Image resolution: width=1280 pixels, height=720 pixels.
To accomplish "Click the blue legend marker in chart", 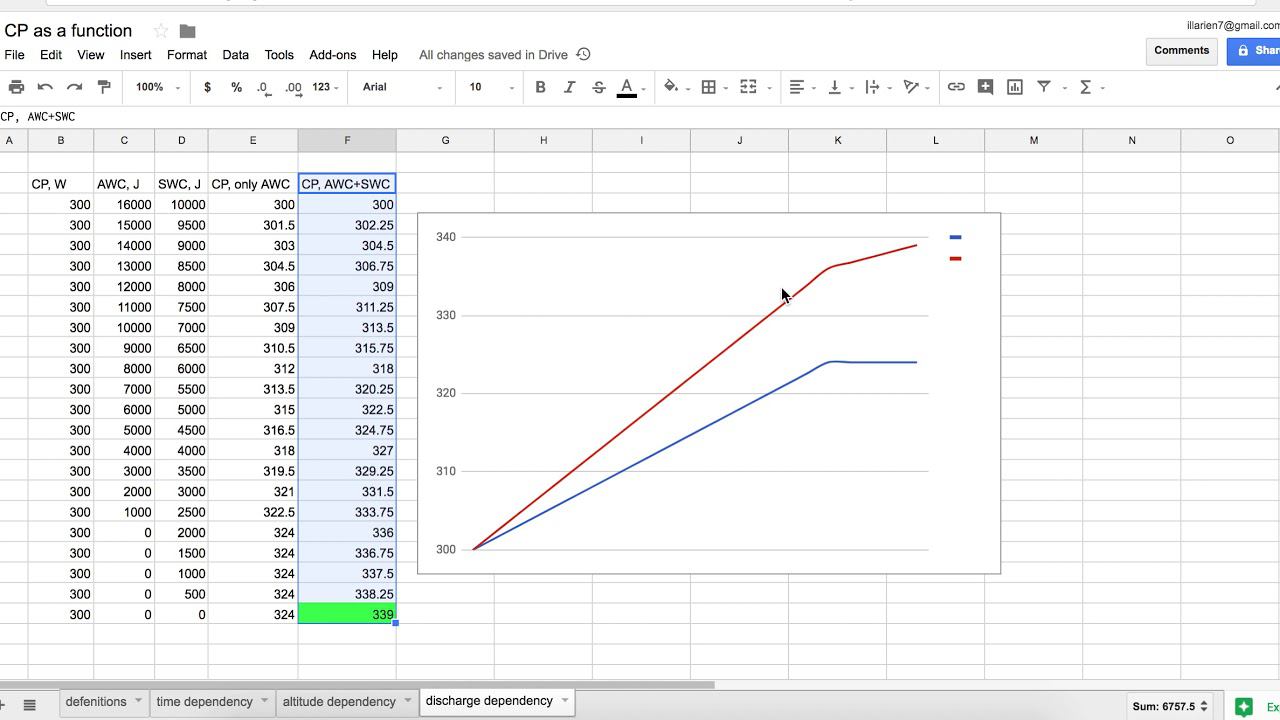I will (955, 237).
